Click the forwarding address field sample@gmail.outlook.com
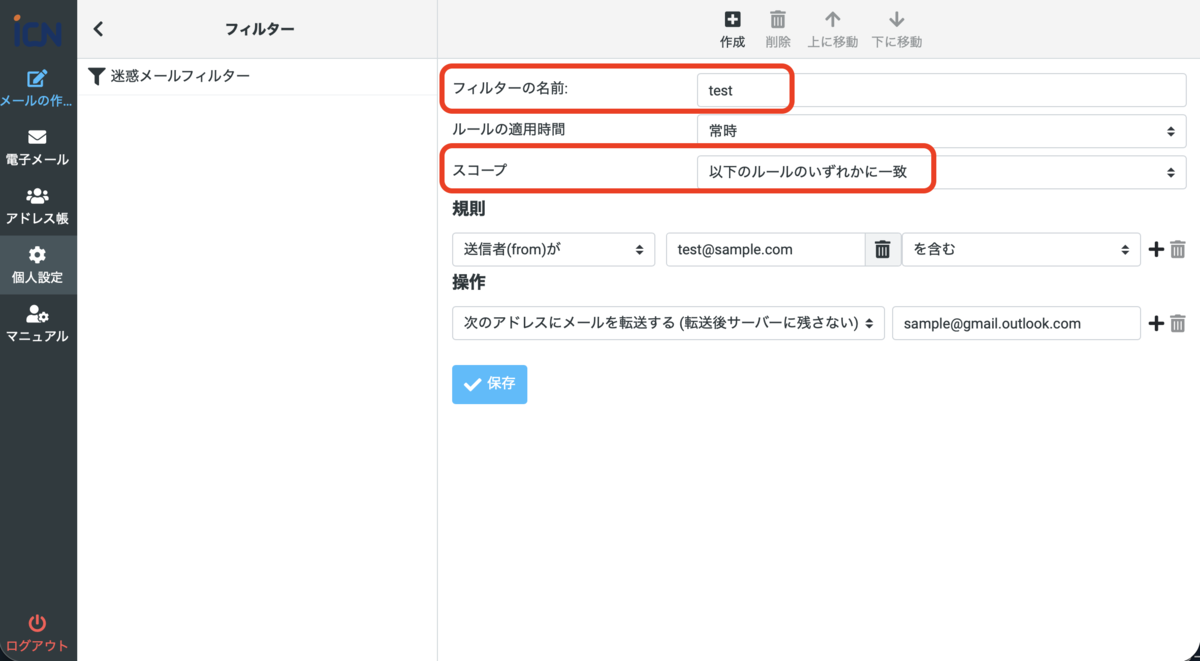Image resolution: width=1200 pixels, height=661 pixels. [x=1016, y=323]
